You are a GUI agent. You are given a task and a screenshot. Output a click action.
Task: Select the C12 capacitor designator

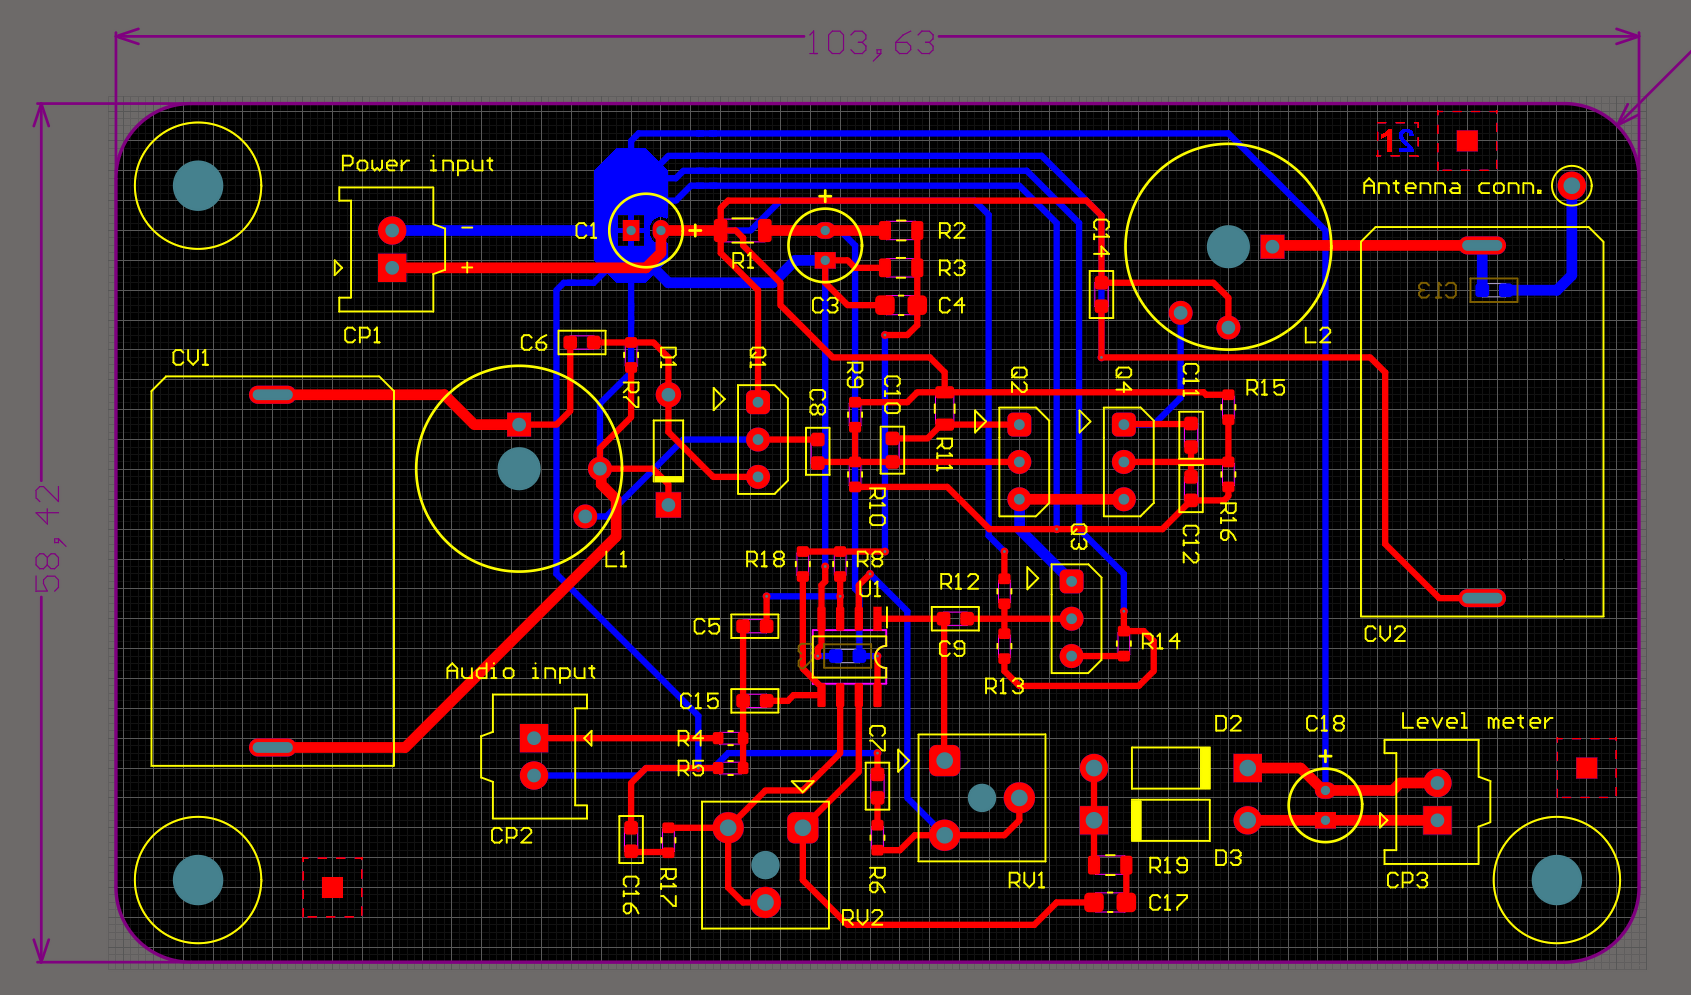point(1190,544)
